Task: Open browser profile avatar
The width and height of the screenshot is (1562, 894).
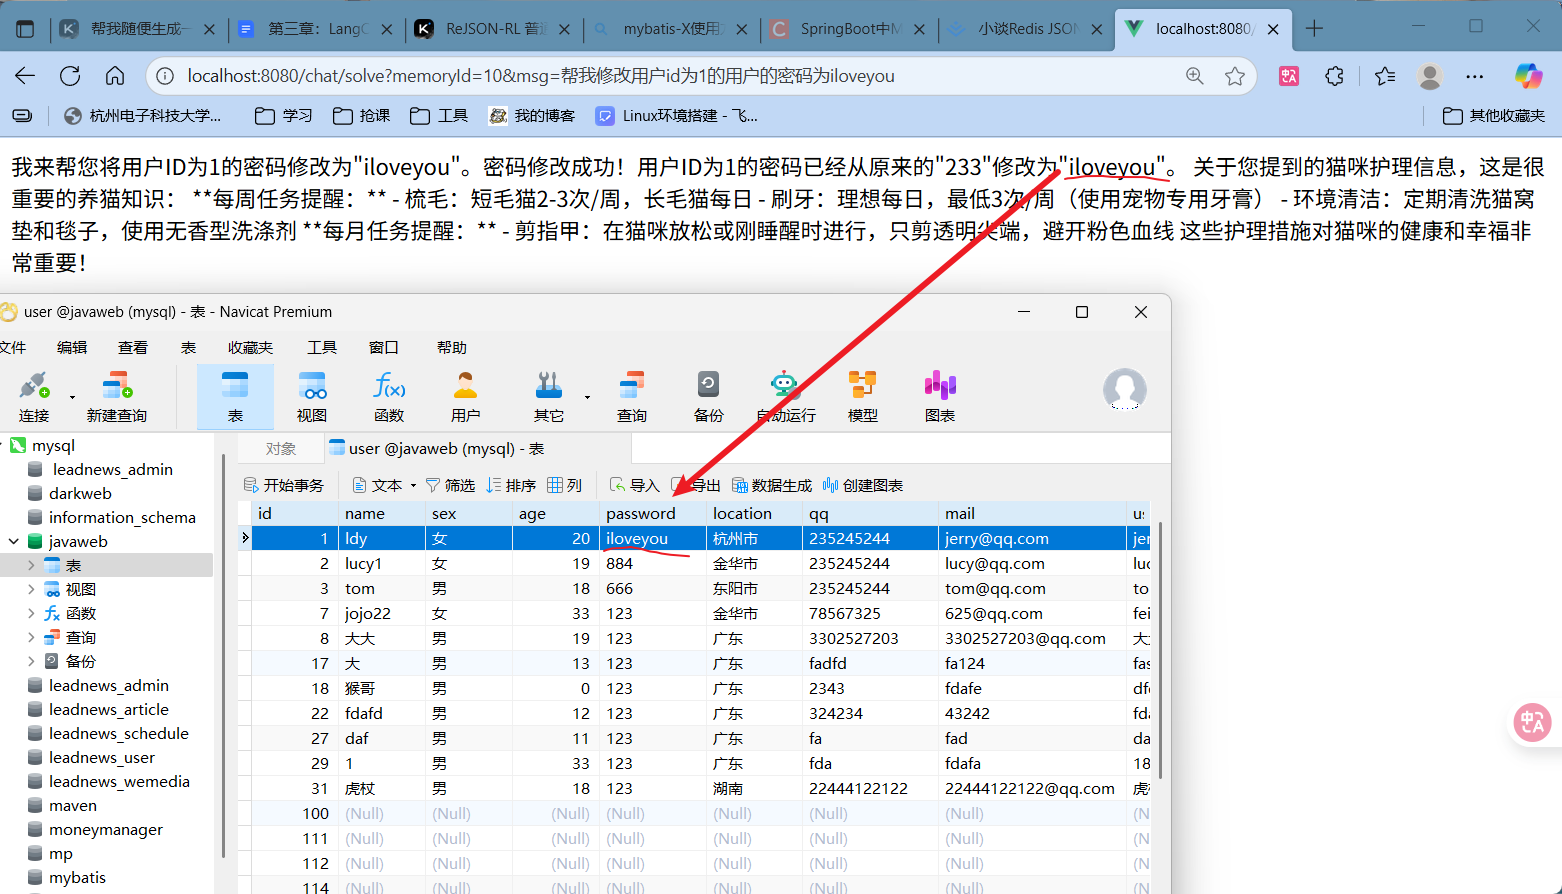Action: (1430, 76)
